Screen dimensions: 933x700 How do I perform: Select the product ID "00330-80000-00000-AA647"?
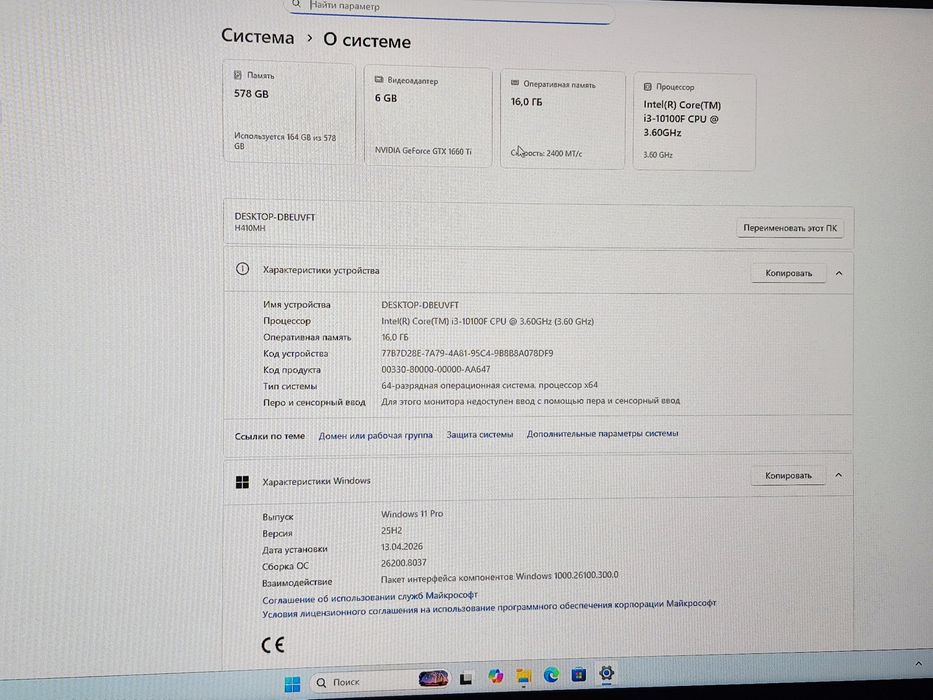pyautogui.click(x=436, y=370)
